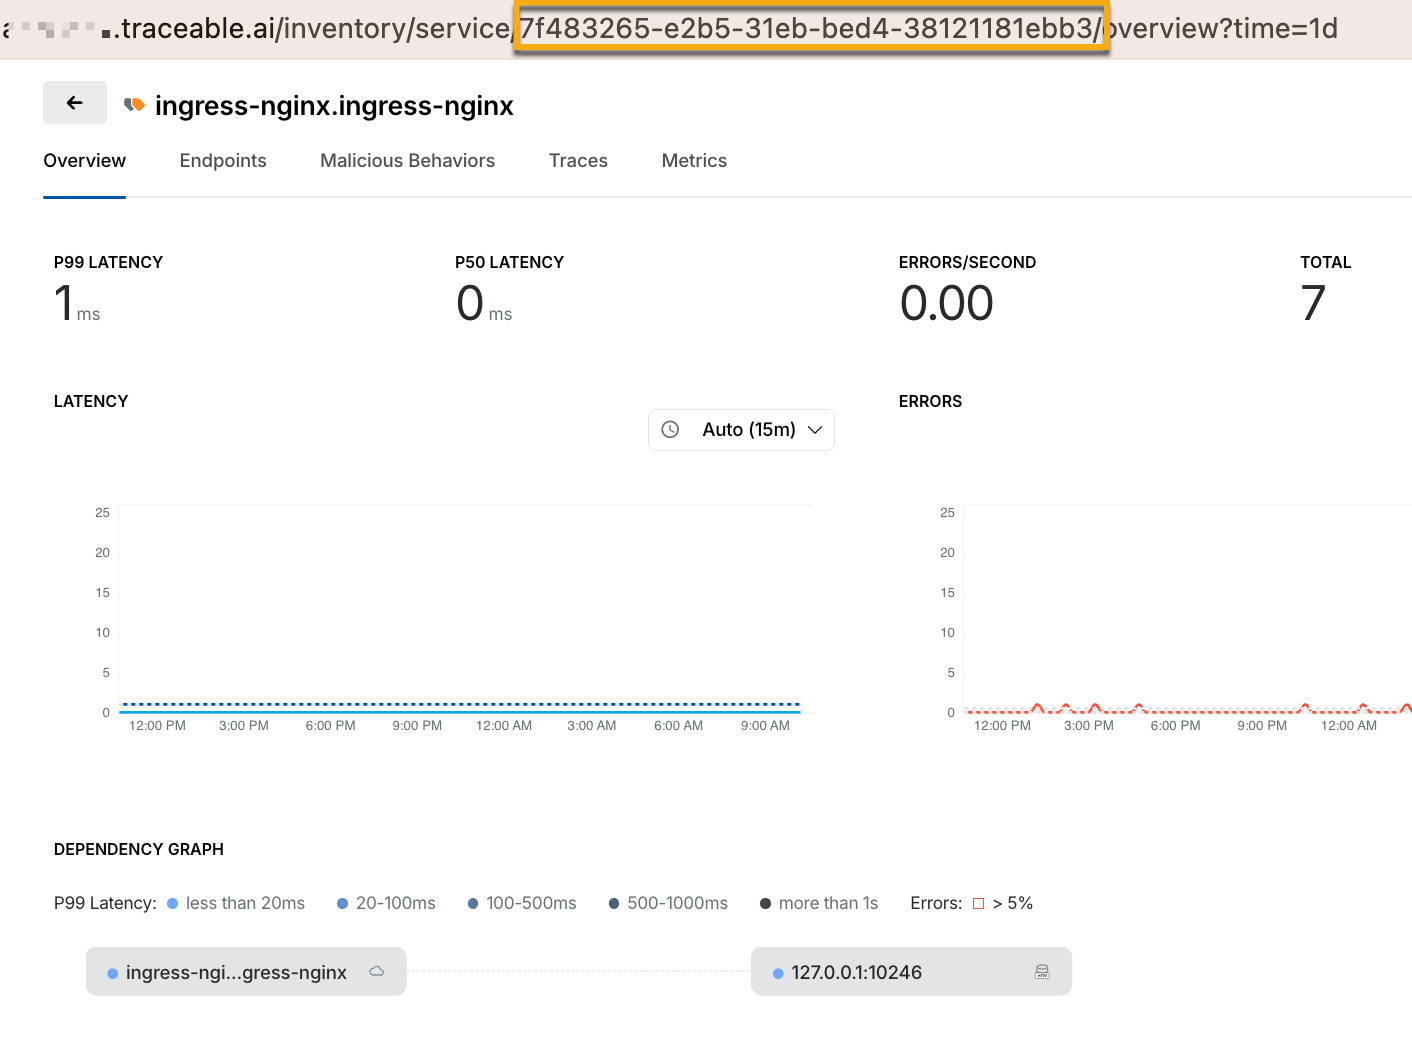The height and width of the screenshot is (1044, 1412).
Task: Click cloud icon on ingress-nginx dependency node
Action: (377, 971)
